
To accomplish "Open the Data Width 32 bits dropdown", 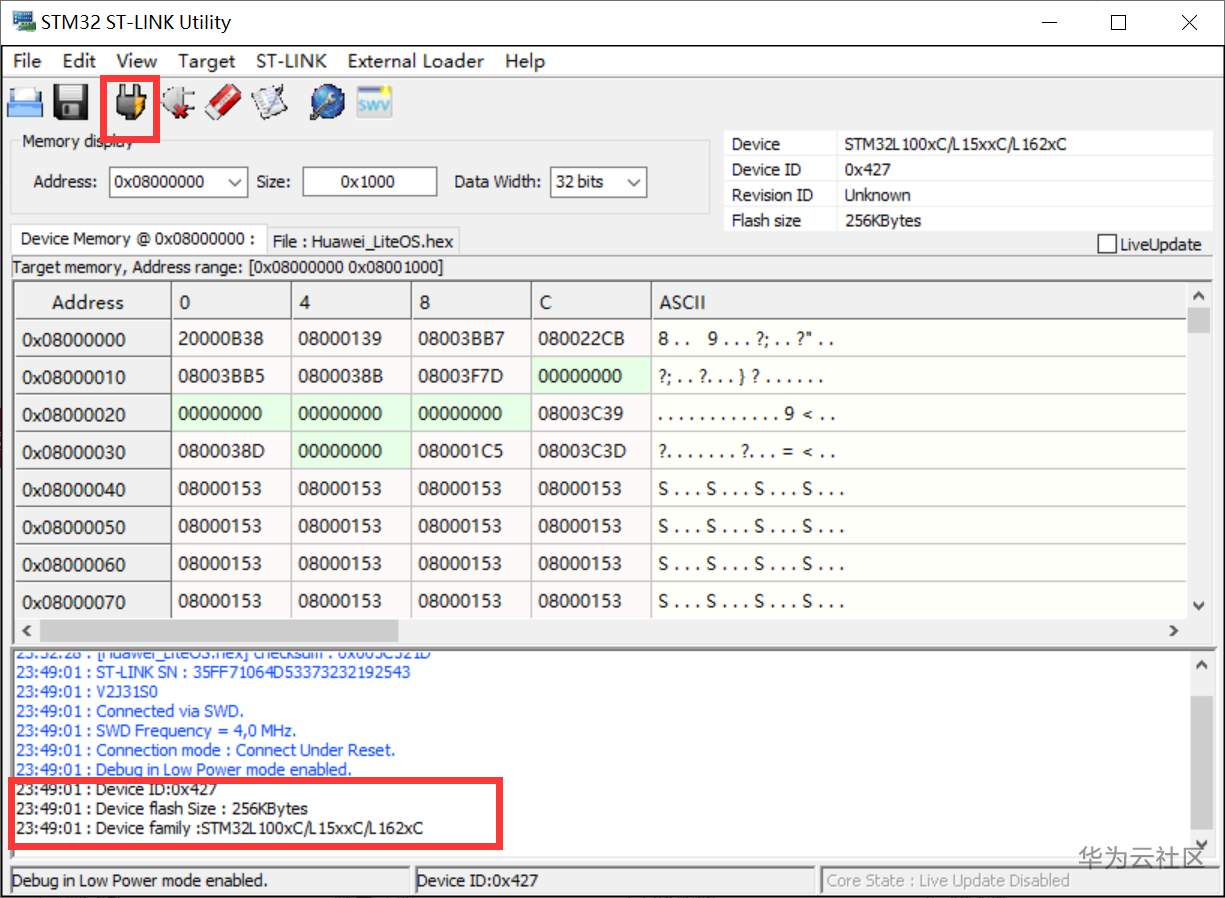I will [x=598, y=182].
